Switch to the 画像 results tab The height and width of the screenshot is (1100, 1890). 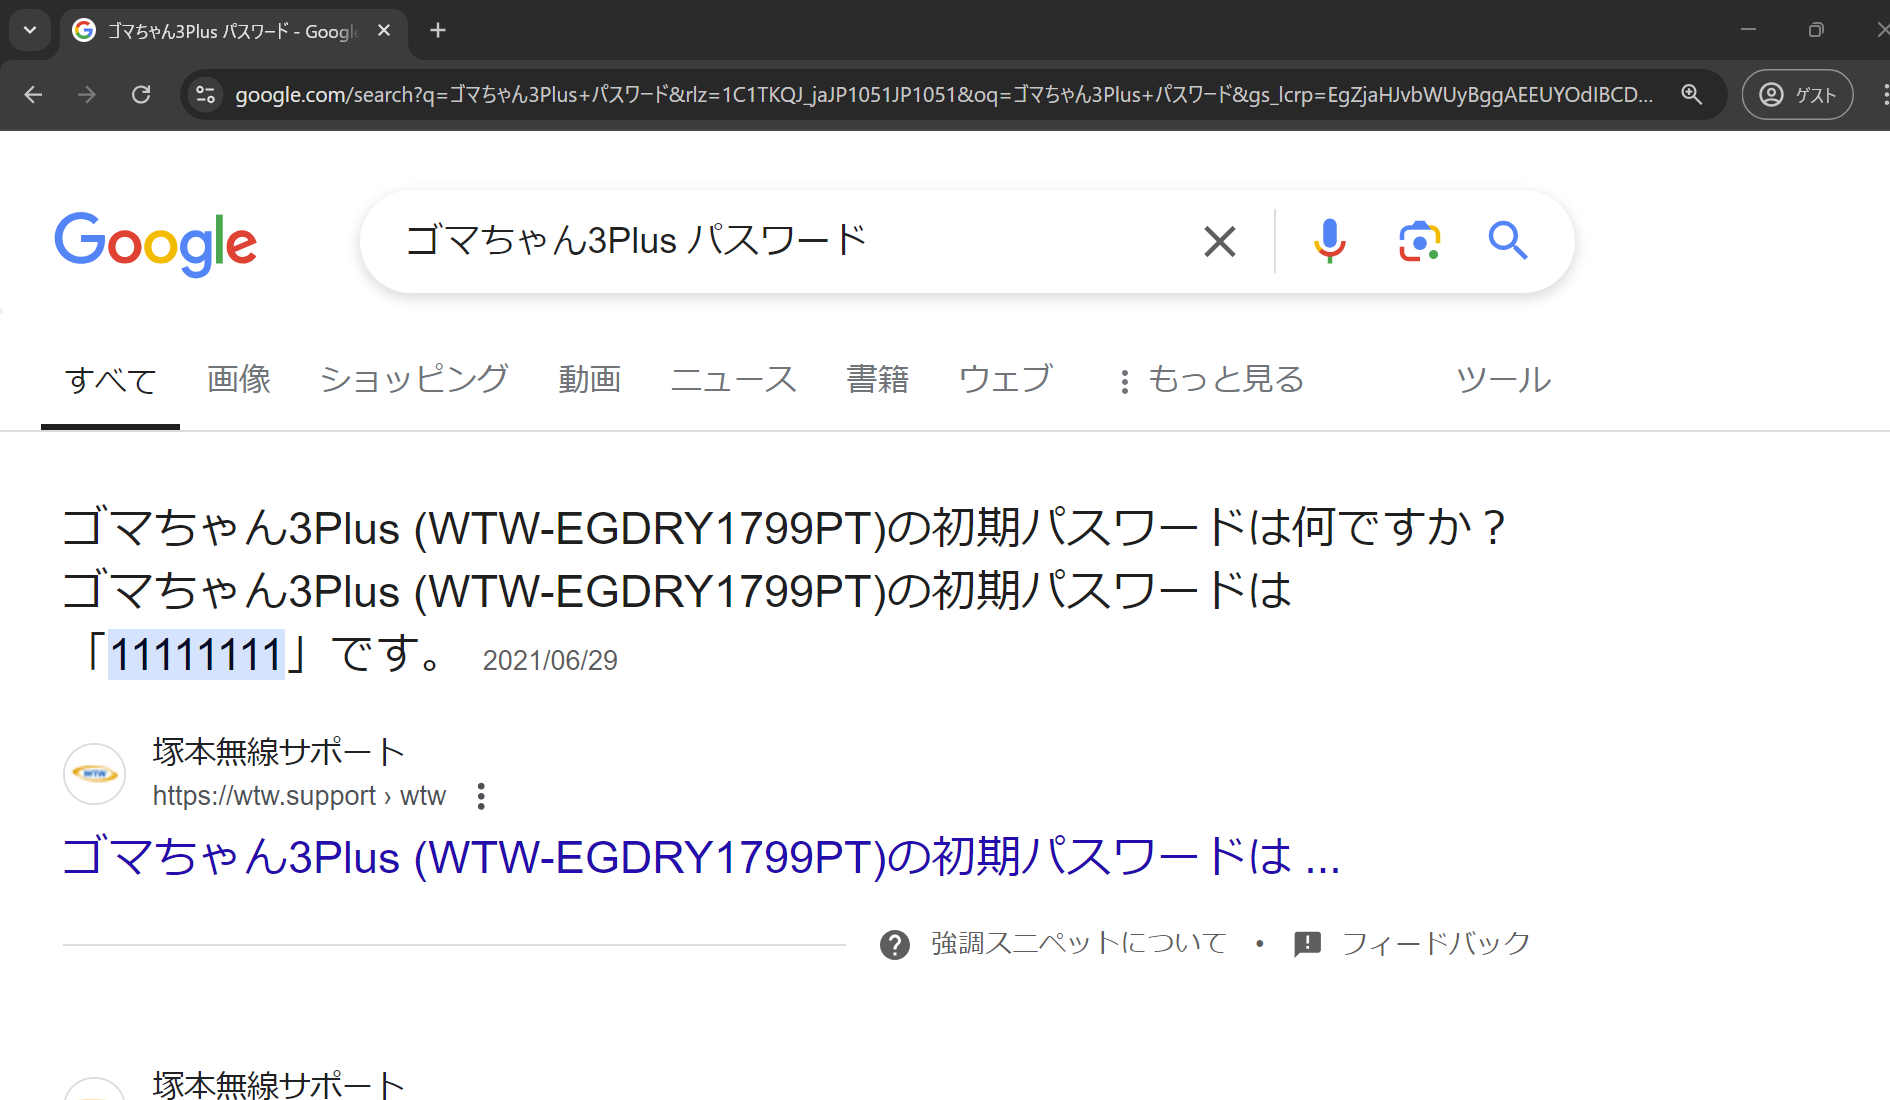pyautogui.click(x=238, y=379)
